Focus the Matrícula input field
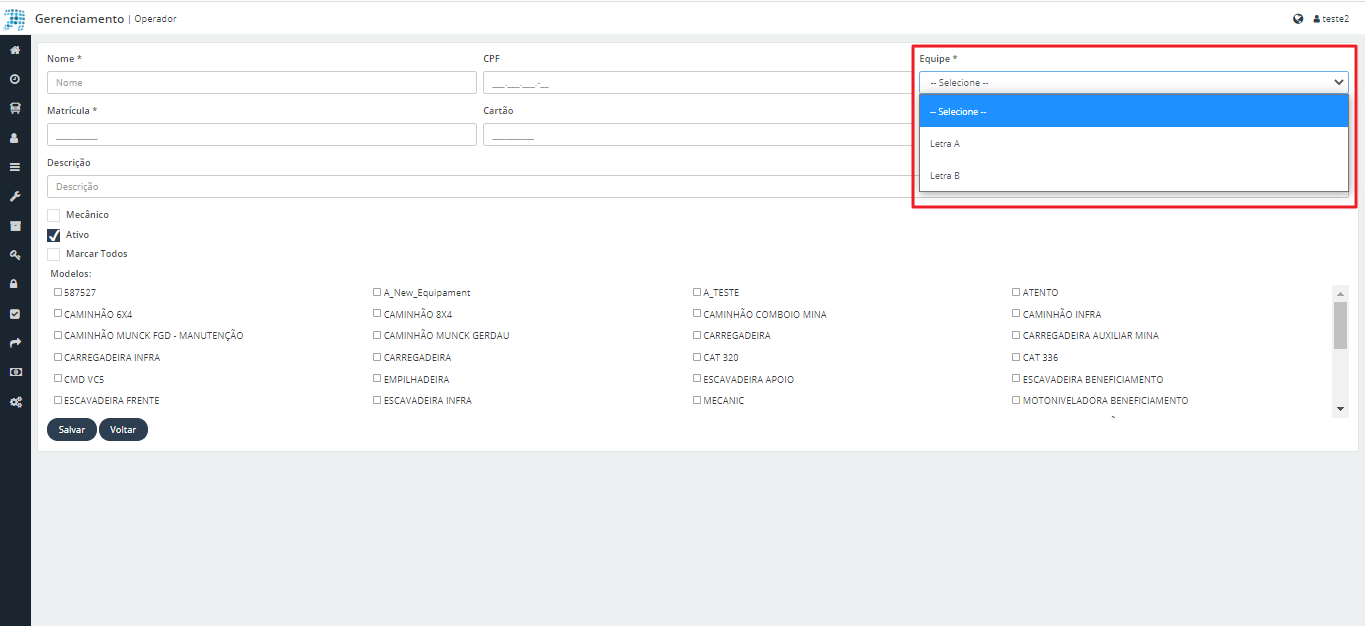Screen dimensions: 1365x626 (262, 134)
